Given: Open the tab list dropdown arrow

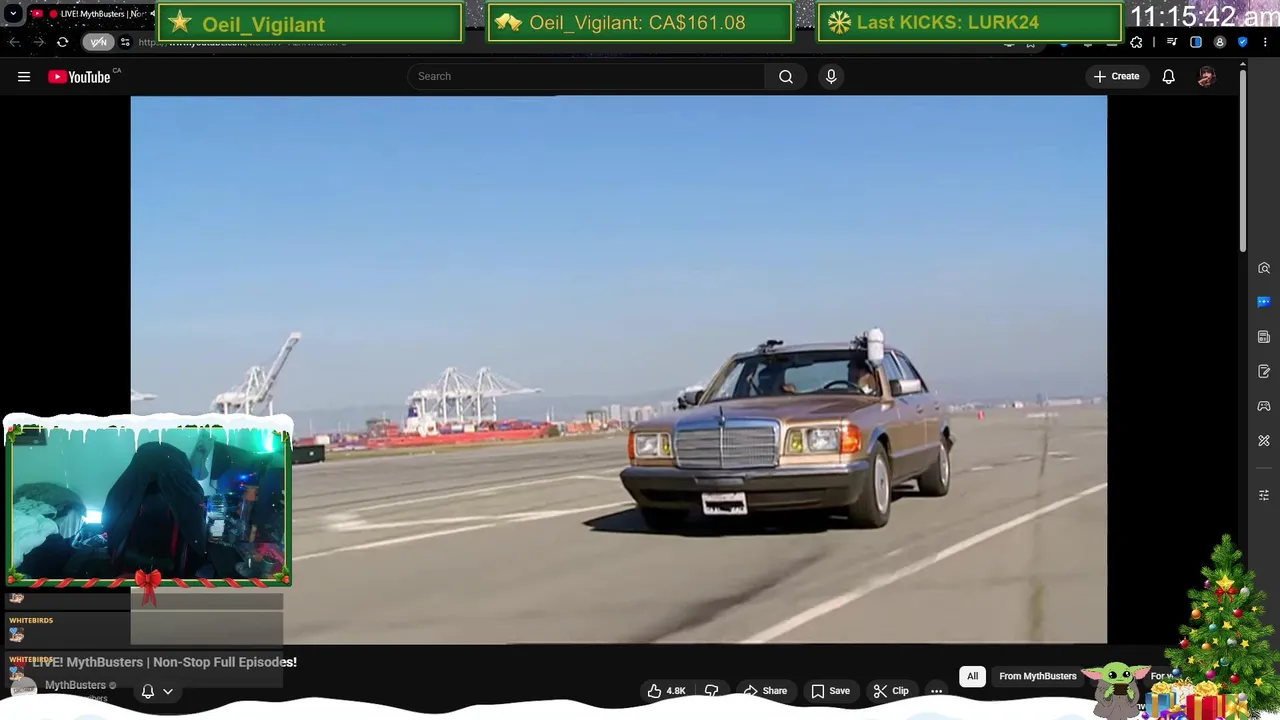Looking at the screenshot, I should click(13, 14).
